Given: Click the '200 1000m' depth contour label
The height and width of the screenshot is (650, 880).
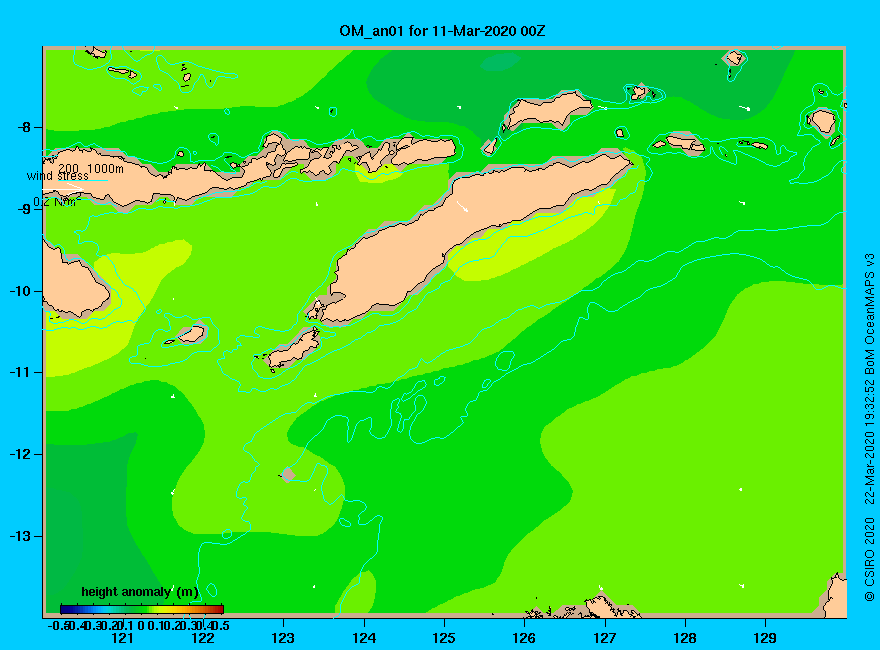Looking at the screenshot, I should pyautogui.click(x=91, y=168).
